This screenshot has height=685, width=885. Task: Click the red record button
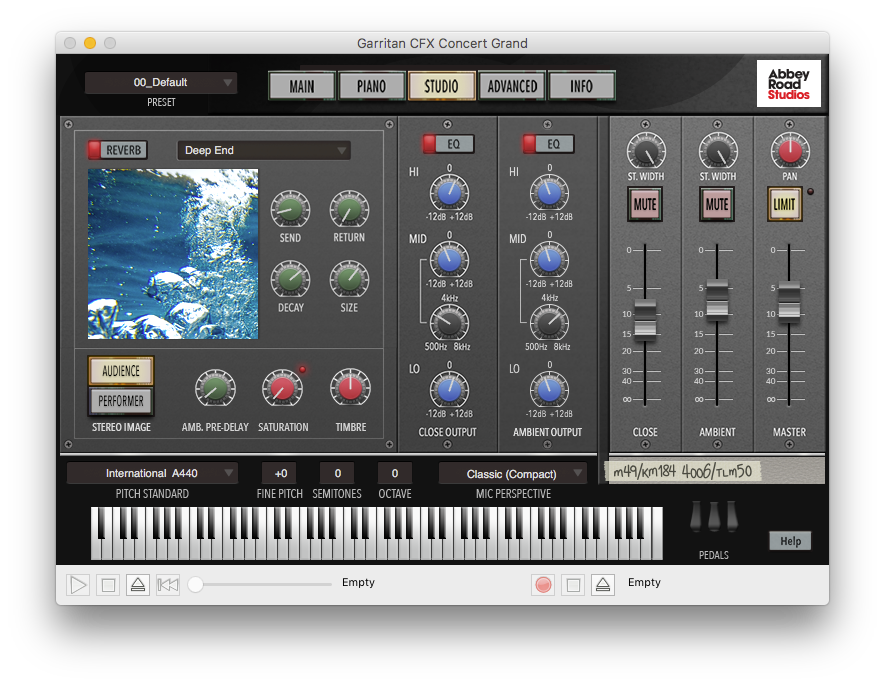coord(543,585)
